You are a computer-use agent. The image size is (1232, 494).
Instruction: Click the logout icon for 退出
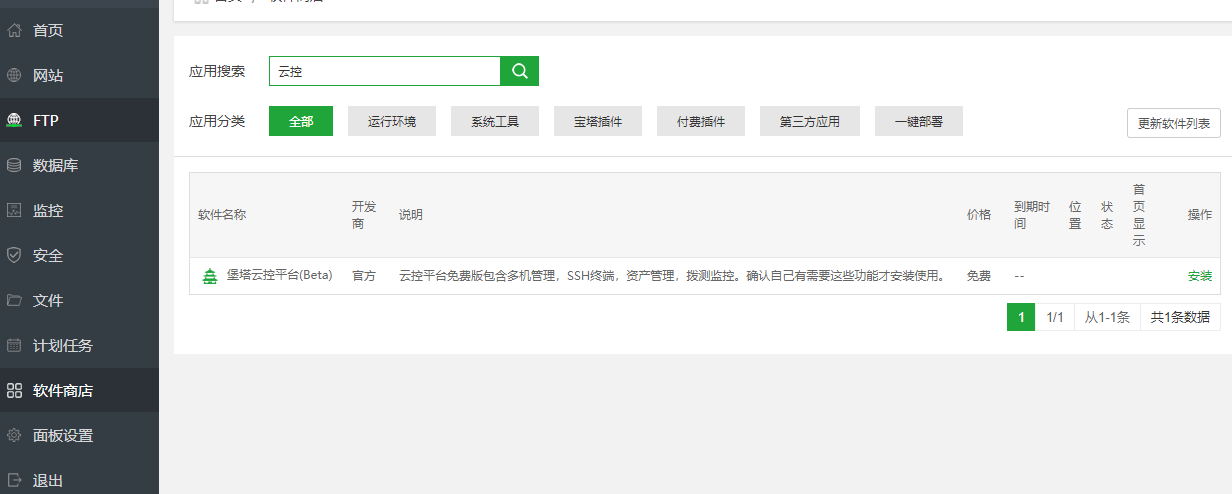pyautogui.click(x=14, y=480)
